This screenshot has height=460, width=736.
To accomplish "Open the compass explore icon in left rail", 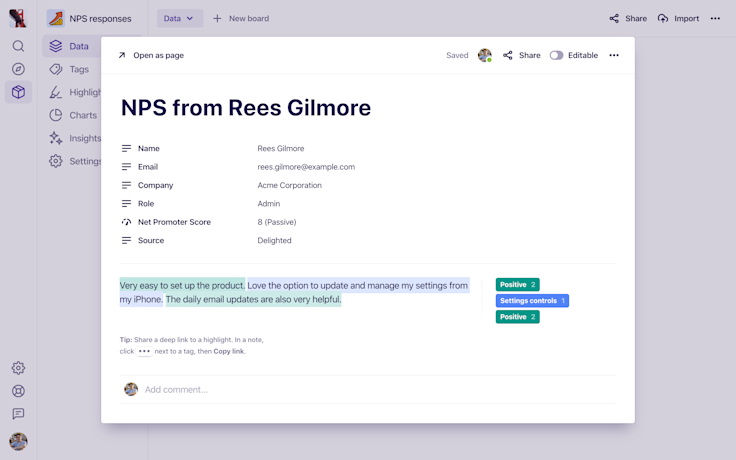I will [x=18, y=69].
